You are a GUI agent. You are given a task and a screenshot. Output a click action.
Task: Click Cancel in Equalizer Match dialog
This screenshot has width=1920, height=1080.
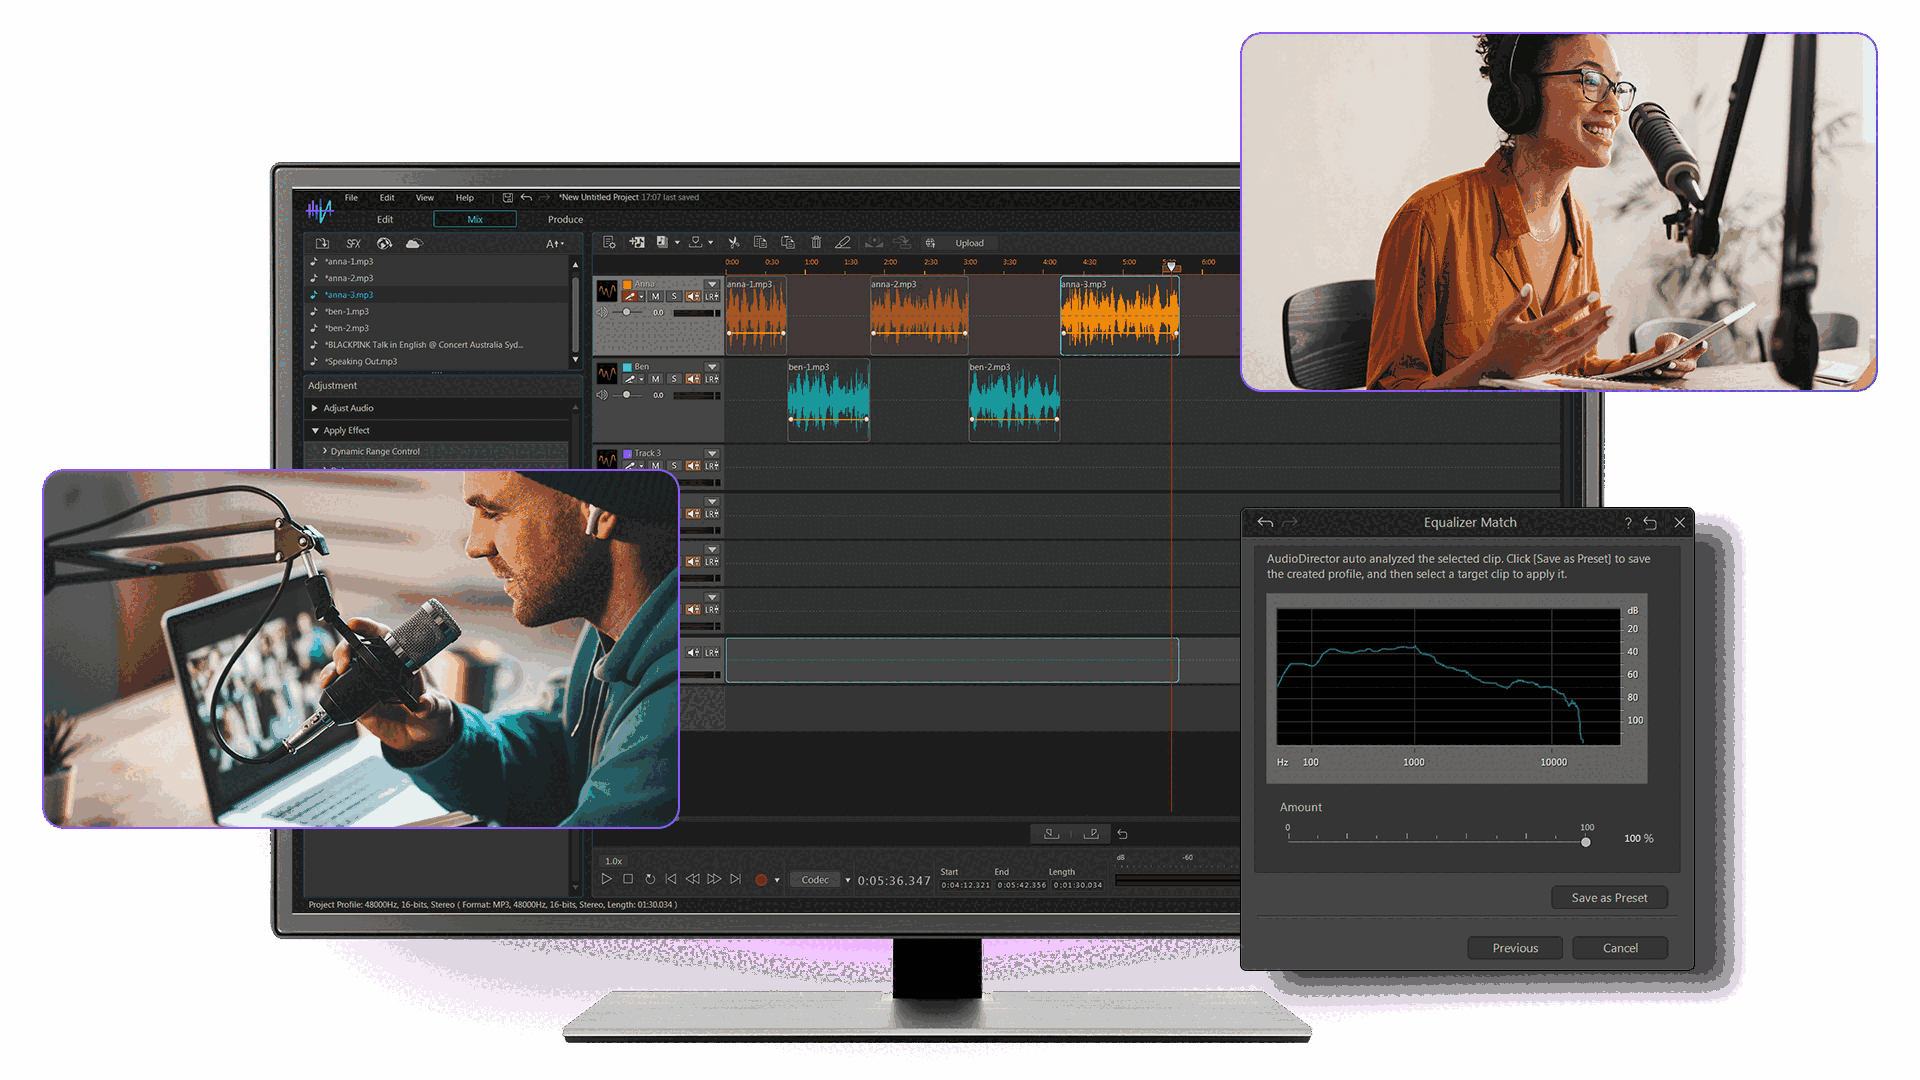coord(1620,948)
